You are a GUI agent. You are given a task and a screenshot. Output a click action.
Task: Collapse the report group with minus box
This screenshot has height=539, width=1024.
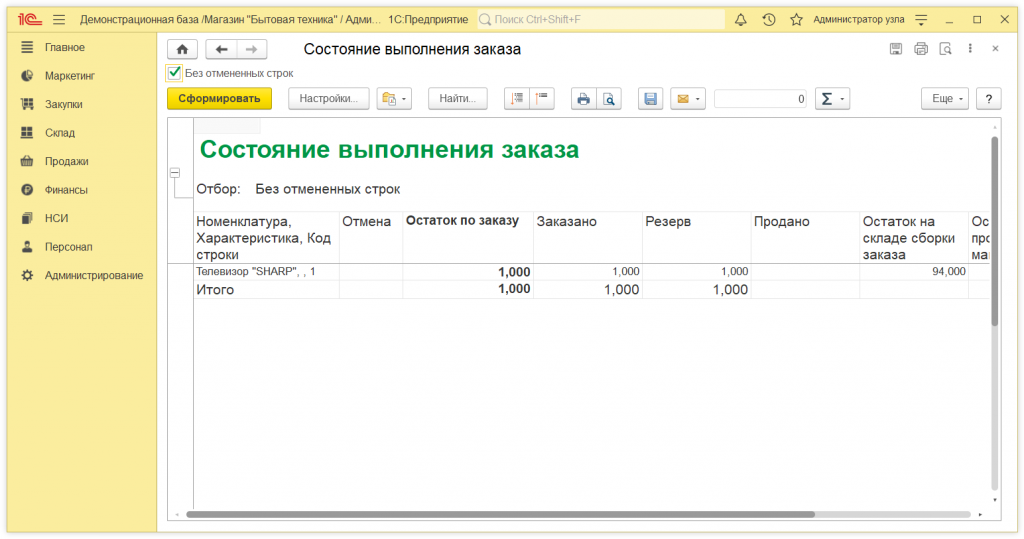click(x=175, y=173)
